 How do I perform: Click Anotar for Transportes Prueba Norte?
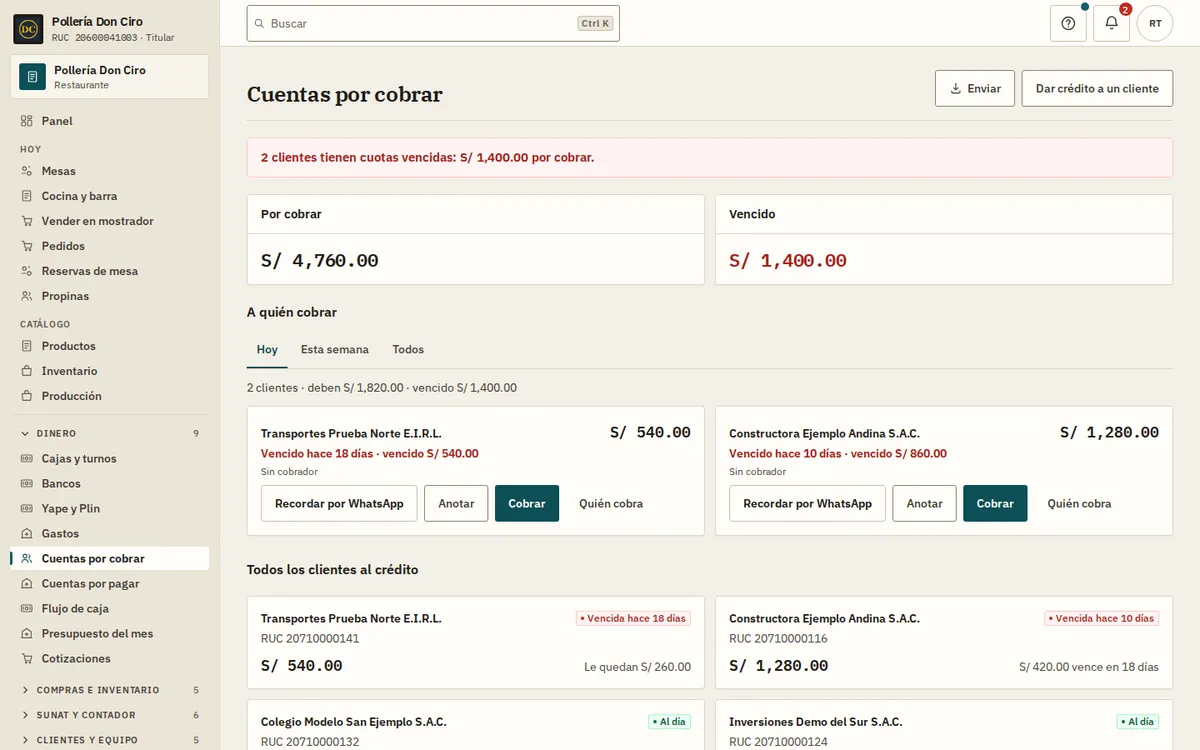click(x=456, y=503)
